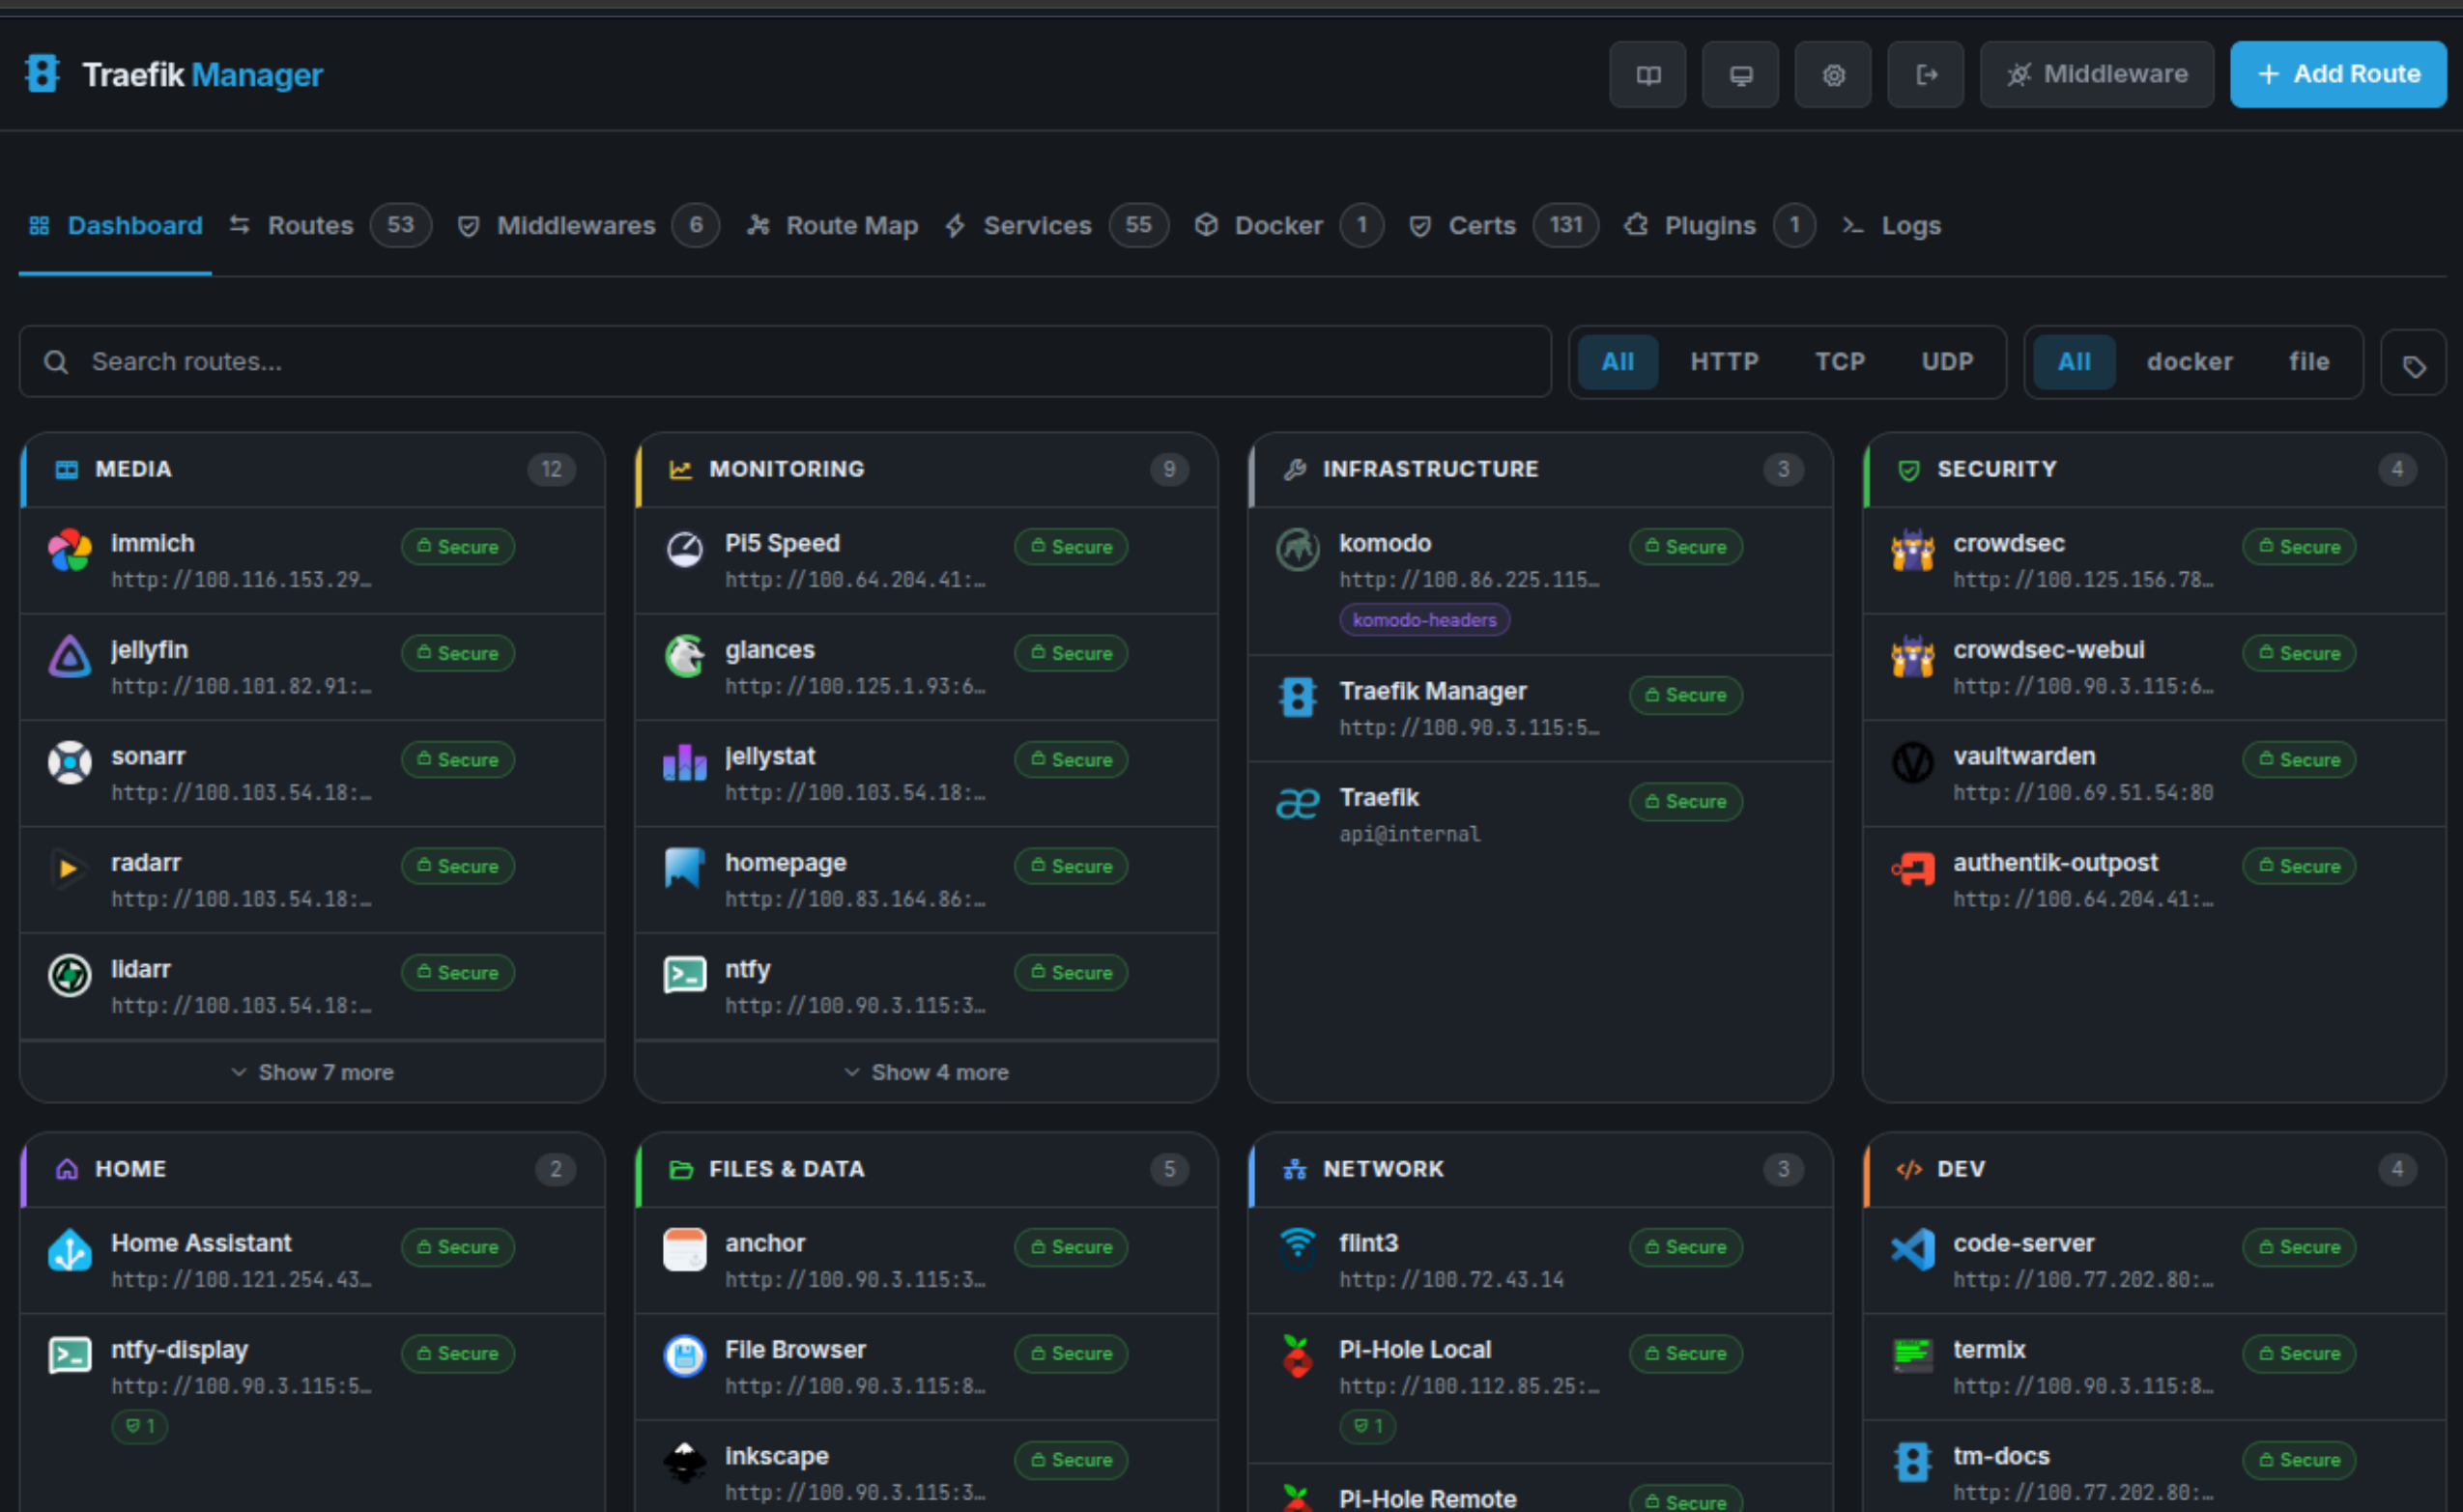Expand Show 7 more in Media
The height and width of the screenshot is (1512, 2463).
pos(312,1072)
